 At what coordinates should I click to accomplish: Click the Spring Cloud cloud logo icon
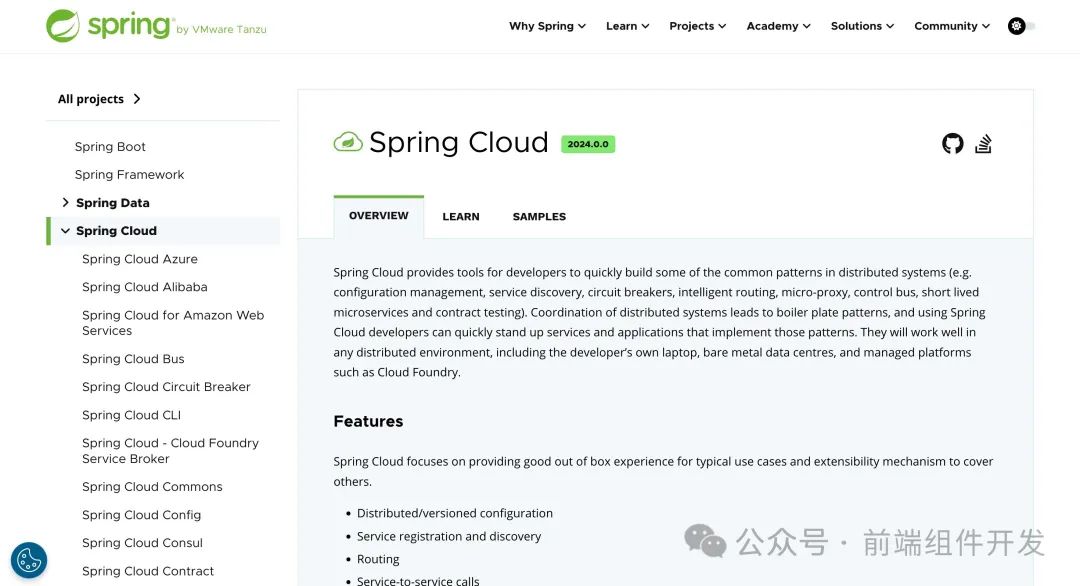(x=348, y=142)
